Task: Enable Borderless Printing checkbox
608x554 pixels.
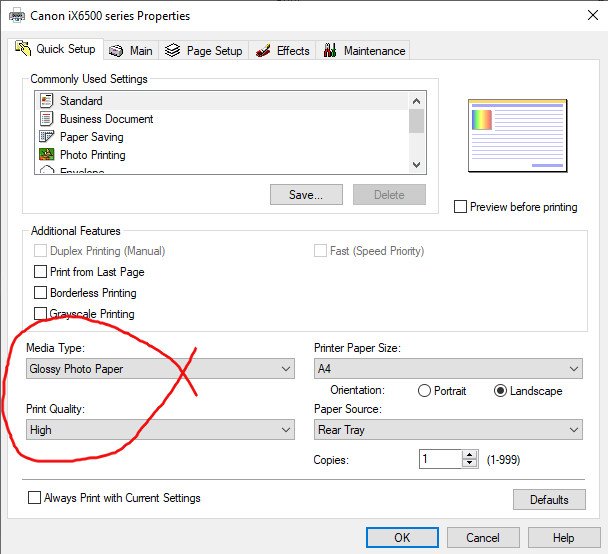Action: point(40,292)
